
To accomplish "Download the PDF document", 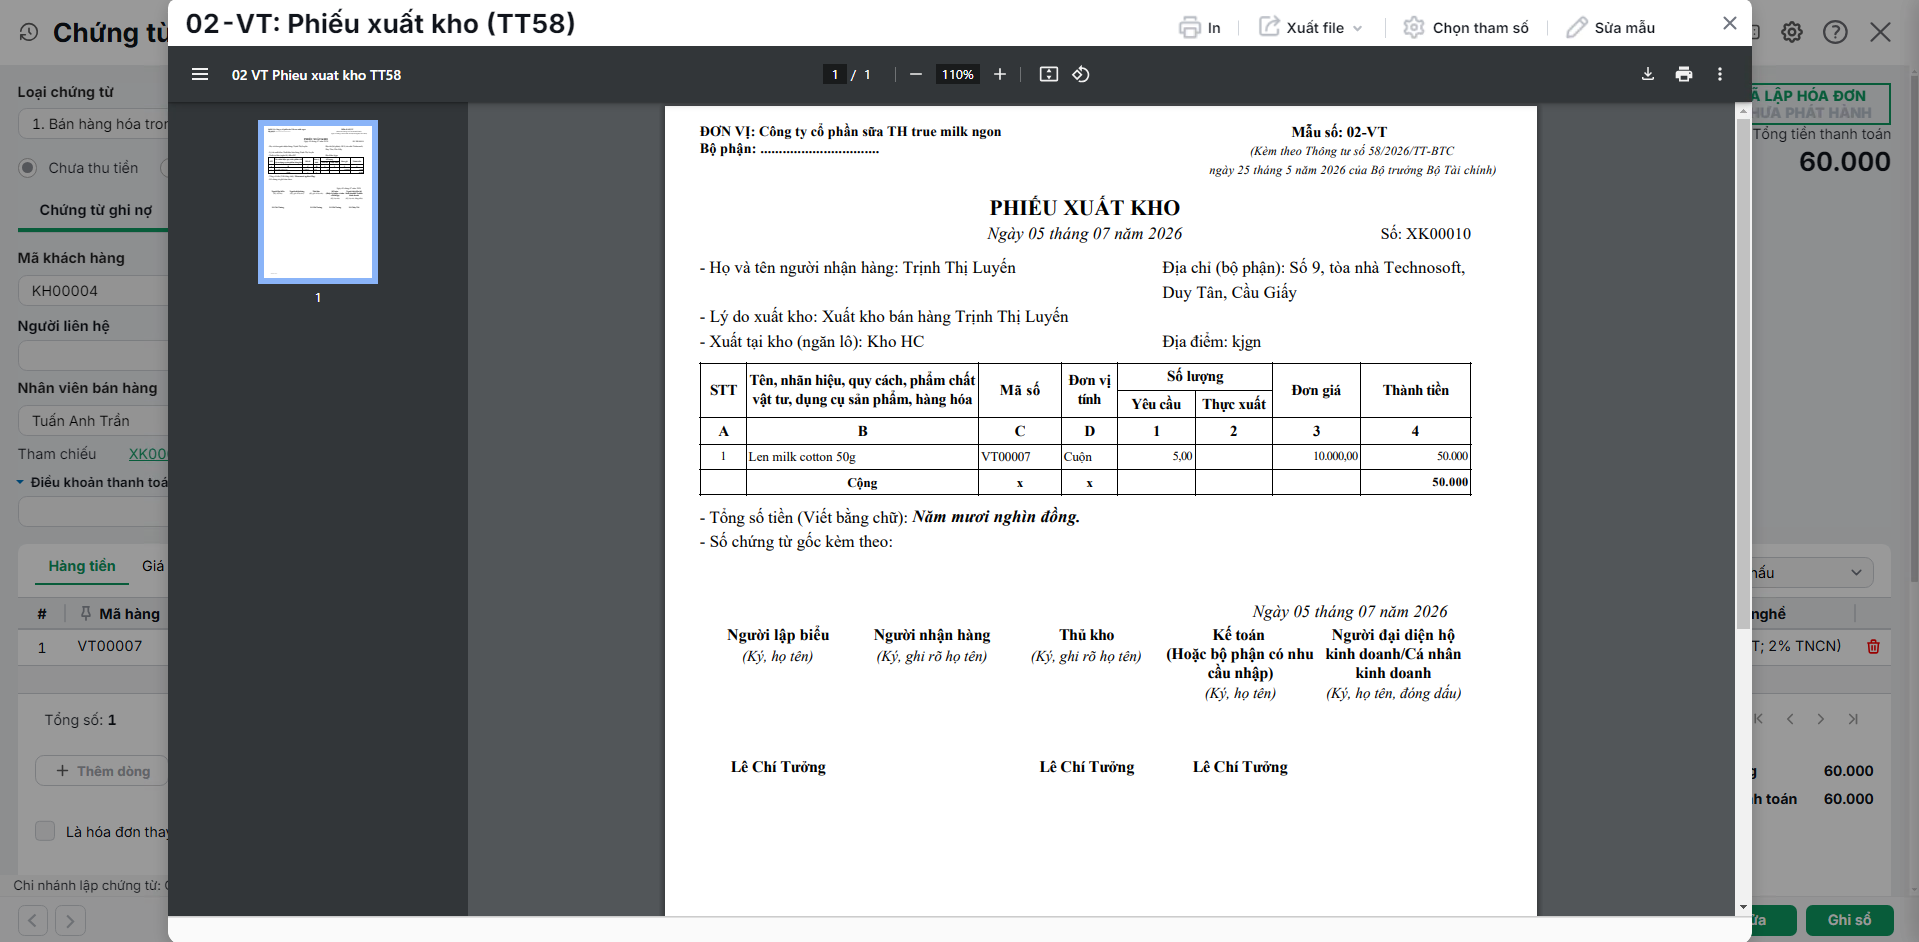I will (1648, 74).
